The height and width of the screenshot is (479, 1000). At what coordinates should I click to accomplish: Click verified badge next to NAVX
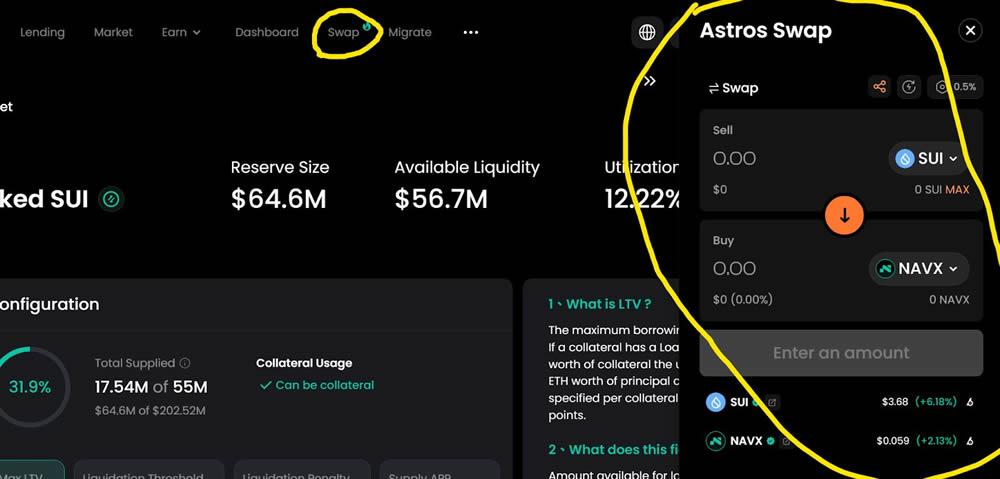coord(770,441)
